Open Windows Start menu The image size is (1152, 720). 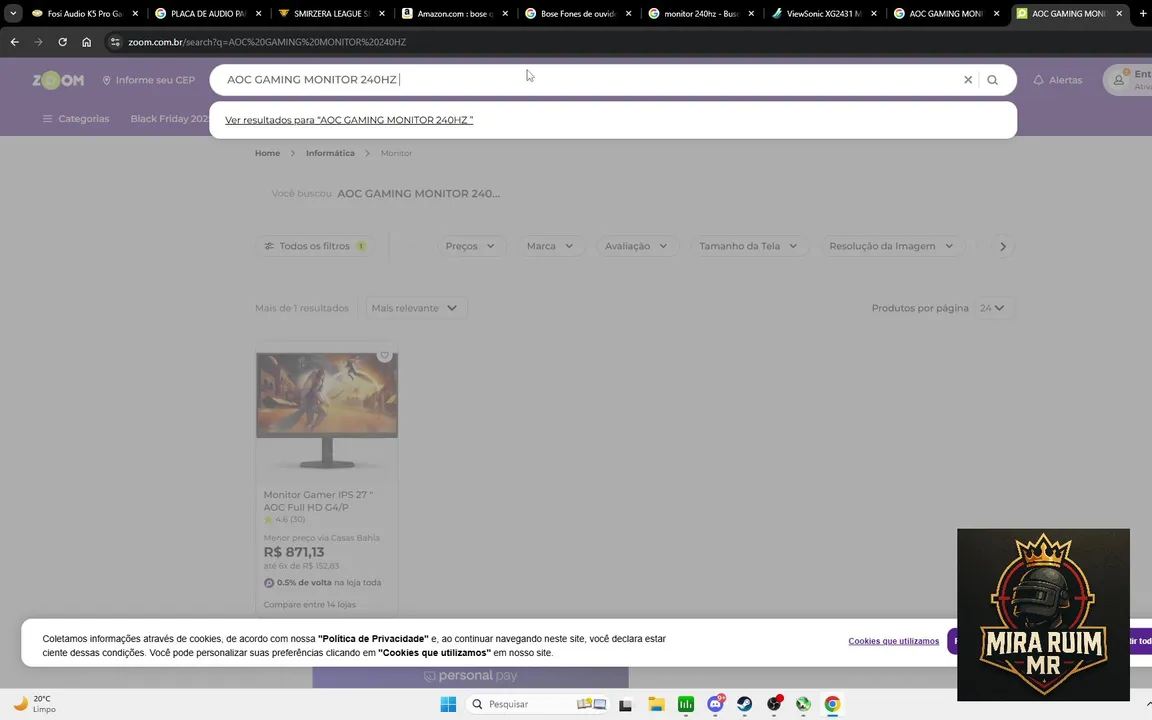[448, 704]
